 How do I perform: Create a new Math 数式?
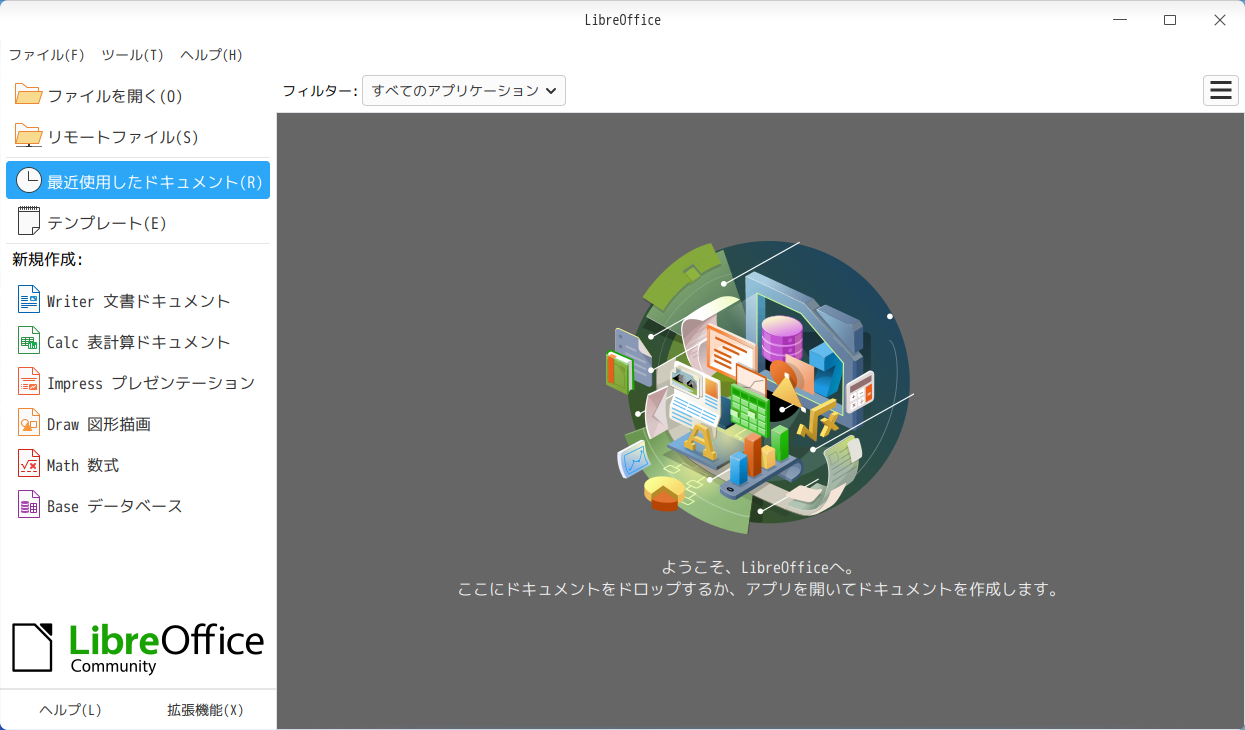[x=138, y=465]
